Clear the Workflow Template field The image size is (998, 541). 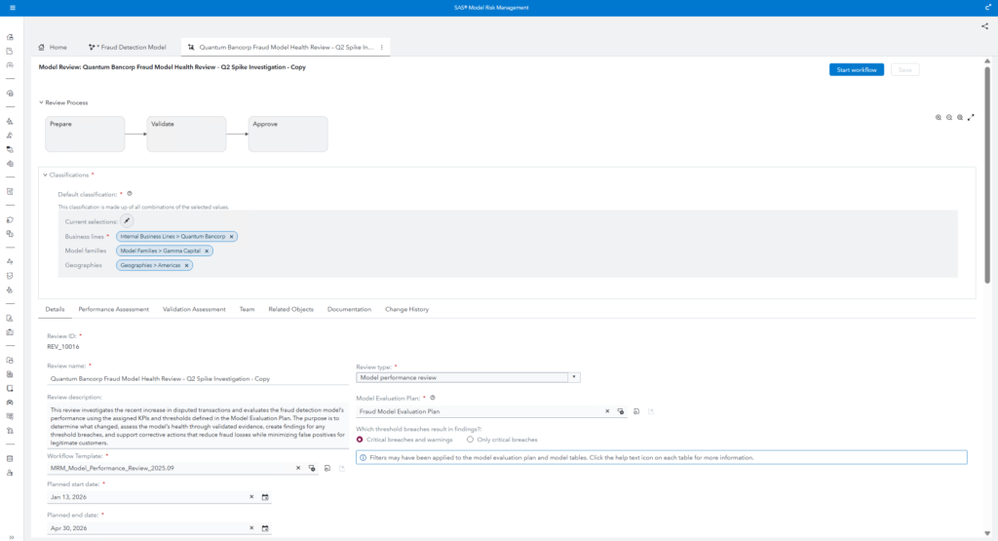click(x=298, y=468)
